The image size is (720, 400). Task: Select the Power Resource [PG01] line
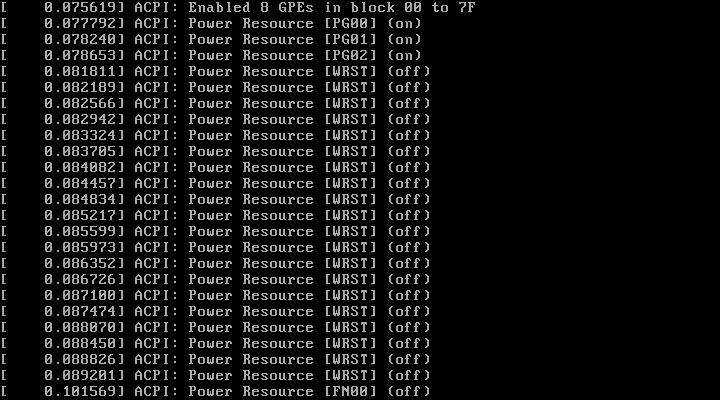(x=211, y=39)
